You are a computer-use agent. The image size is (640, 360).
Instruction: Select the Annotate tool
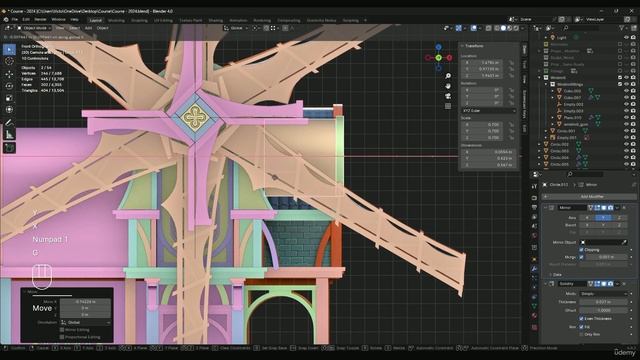[x=9, y=122]
